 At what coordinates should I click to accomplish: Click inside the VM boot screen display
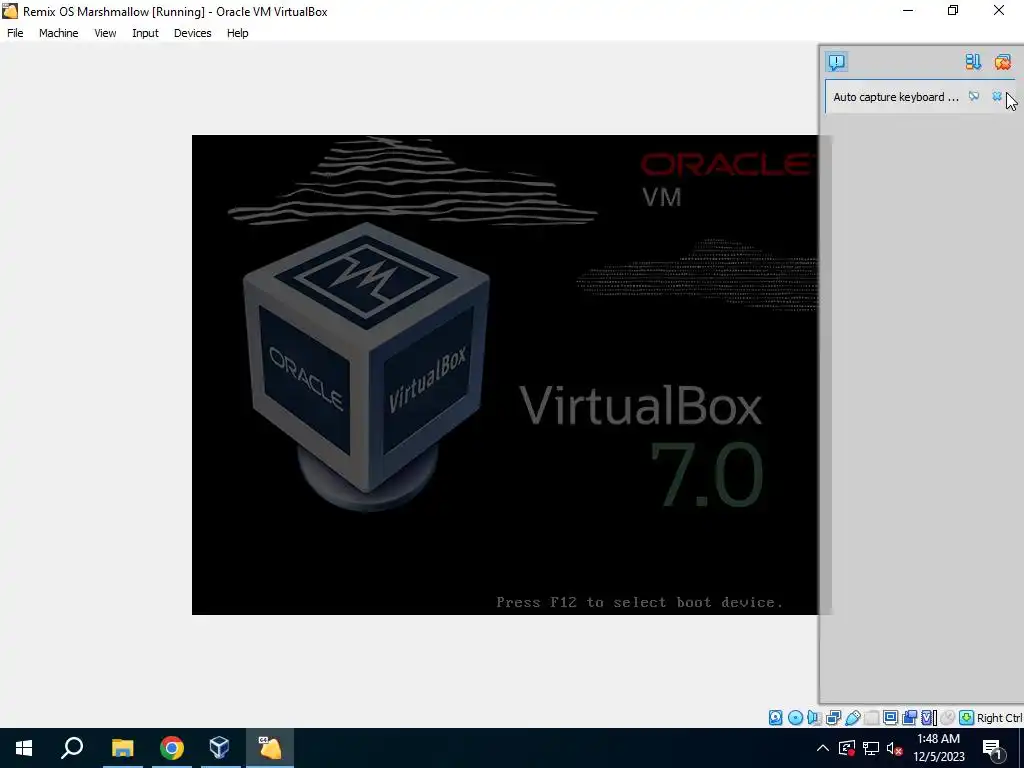(x=505, y=374)
